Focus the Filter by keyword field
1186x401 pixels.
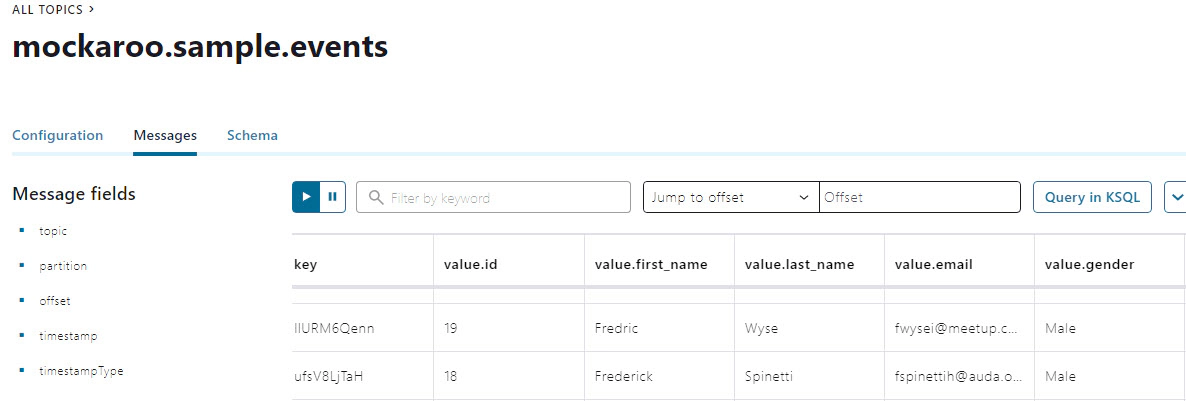coord(493,197)
